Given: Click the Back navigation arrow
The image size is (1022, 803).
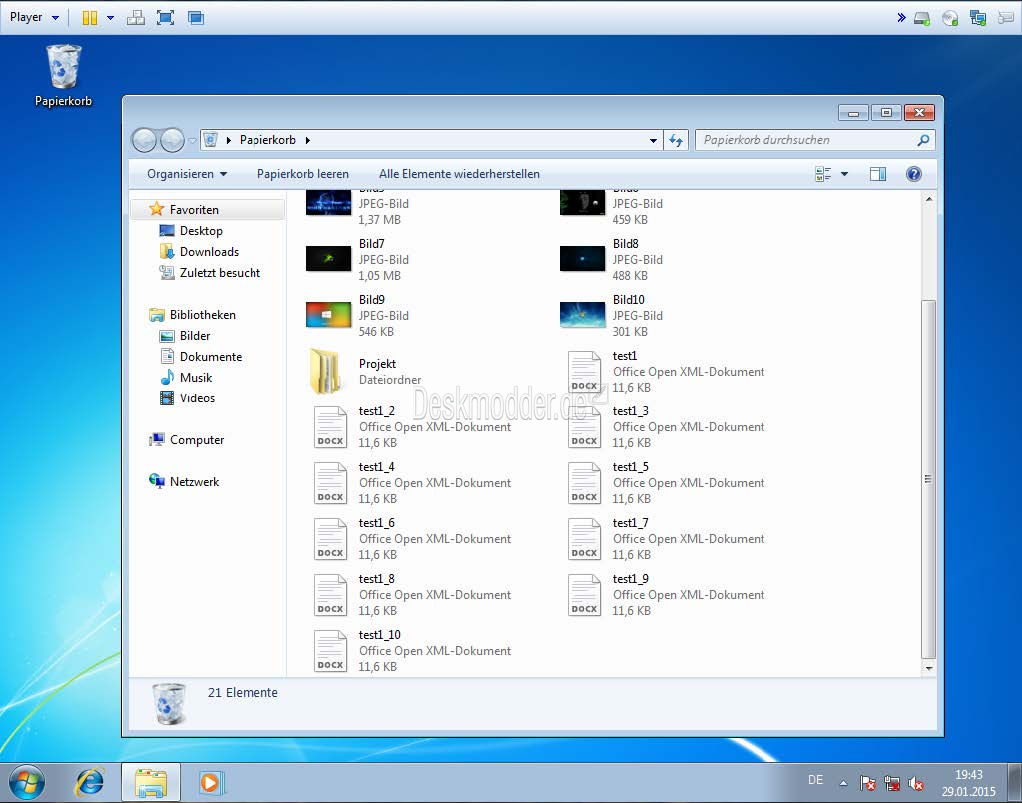Looking at the screenshot, I should coord(144,140).
